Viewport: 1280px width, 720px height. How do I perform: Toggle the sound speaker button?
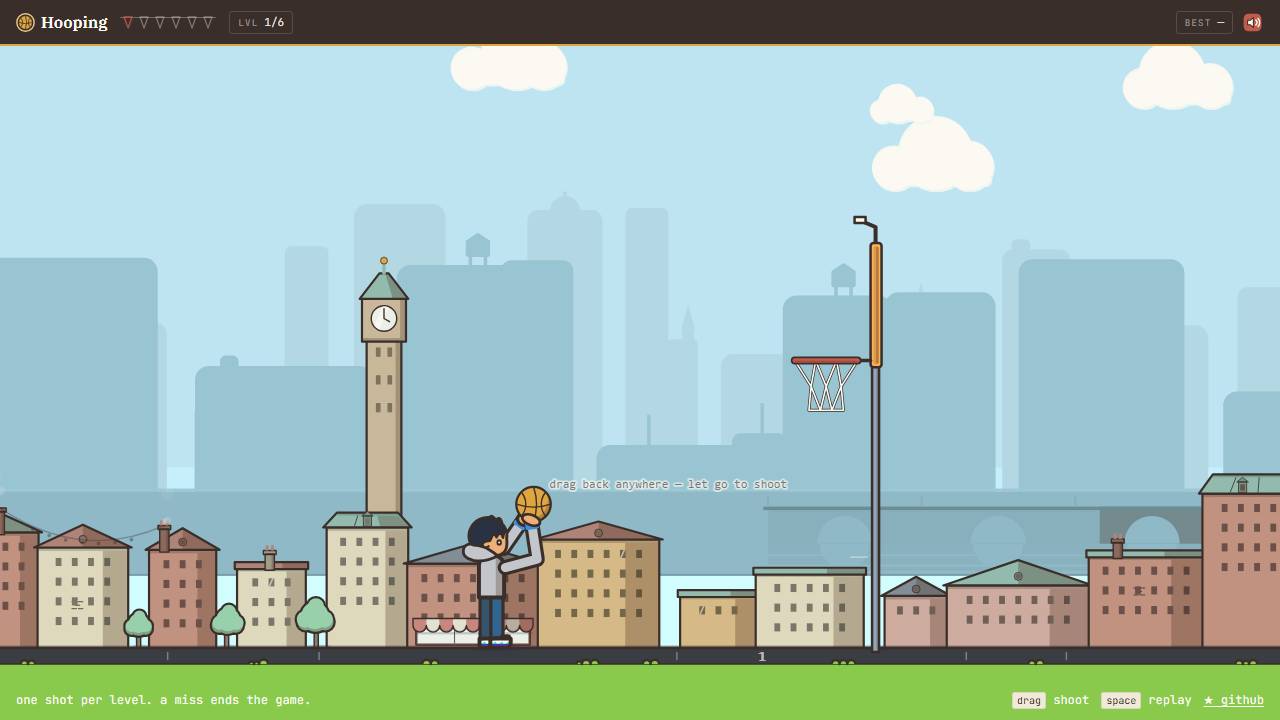tap(1252, 22)
